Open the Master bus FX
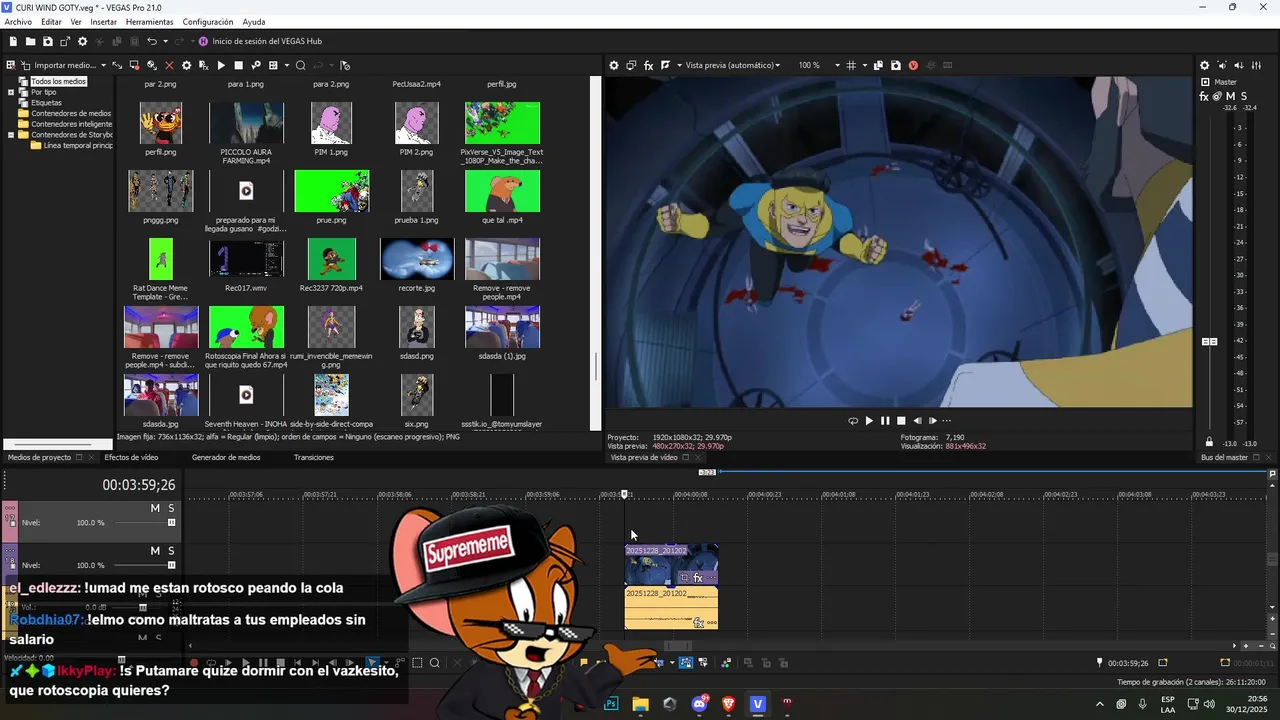Screen dimensions: 1280x720 click(1204, 96)
